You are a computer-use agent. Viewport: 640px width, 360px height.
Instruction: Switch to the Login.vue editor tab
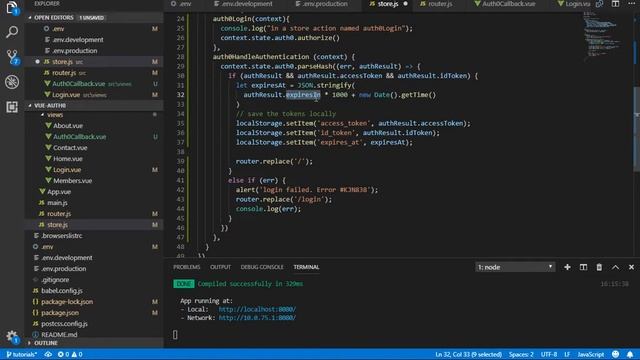pos(573,4)
